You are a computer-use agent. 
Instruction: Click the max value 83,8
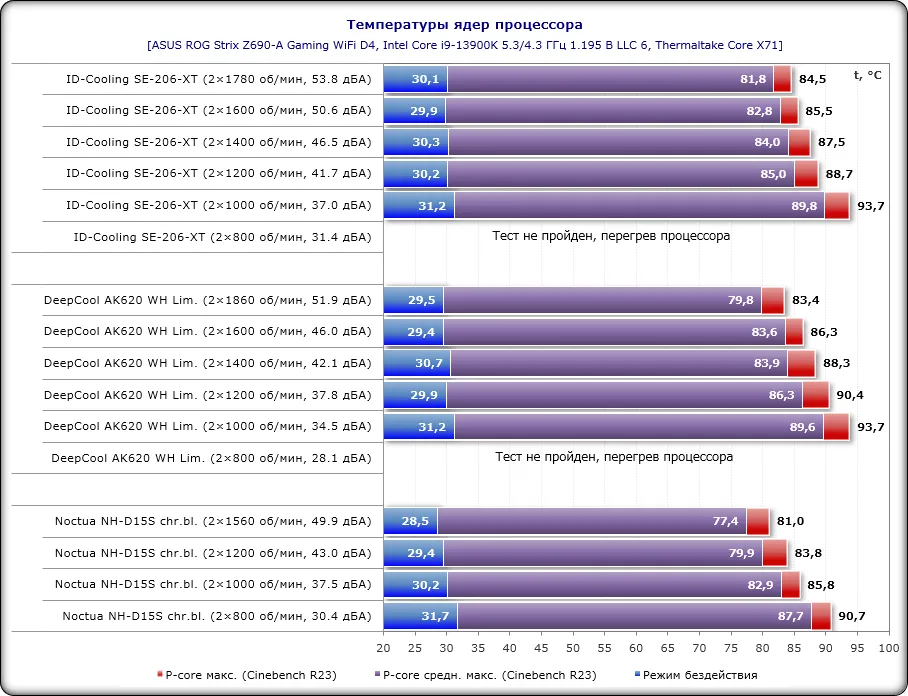click(x=808, y=554)
